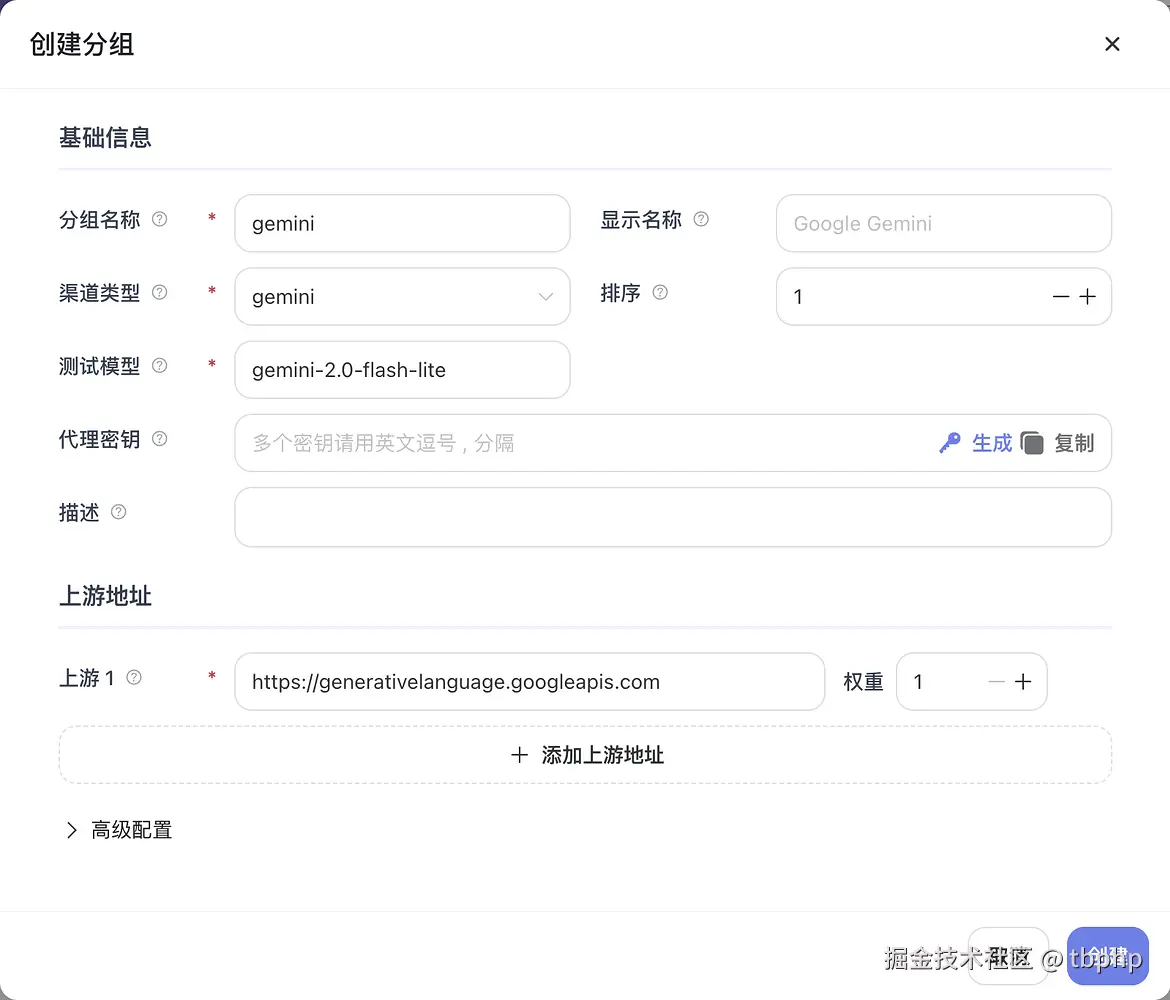Click the help icon beside 渠道类型
The width and height of the screenshot is (1170, 1000).
159,293
